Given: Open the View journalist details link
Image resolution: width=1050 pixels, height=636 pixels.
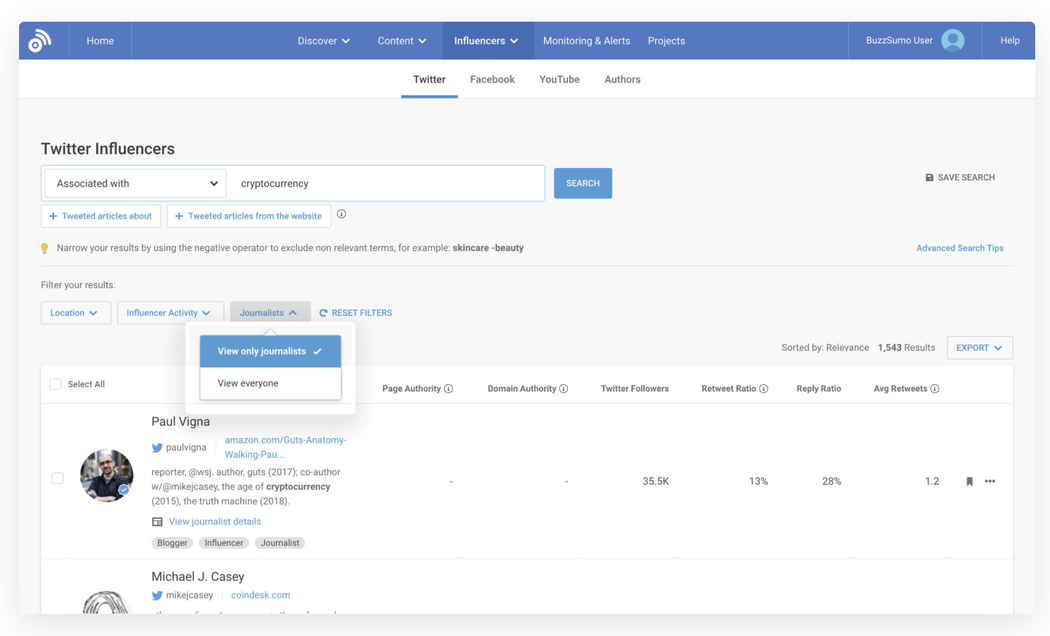Looking at the screenshot, I should point(214,522).
